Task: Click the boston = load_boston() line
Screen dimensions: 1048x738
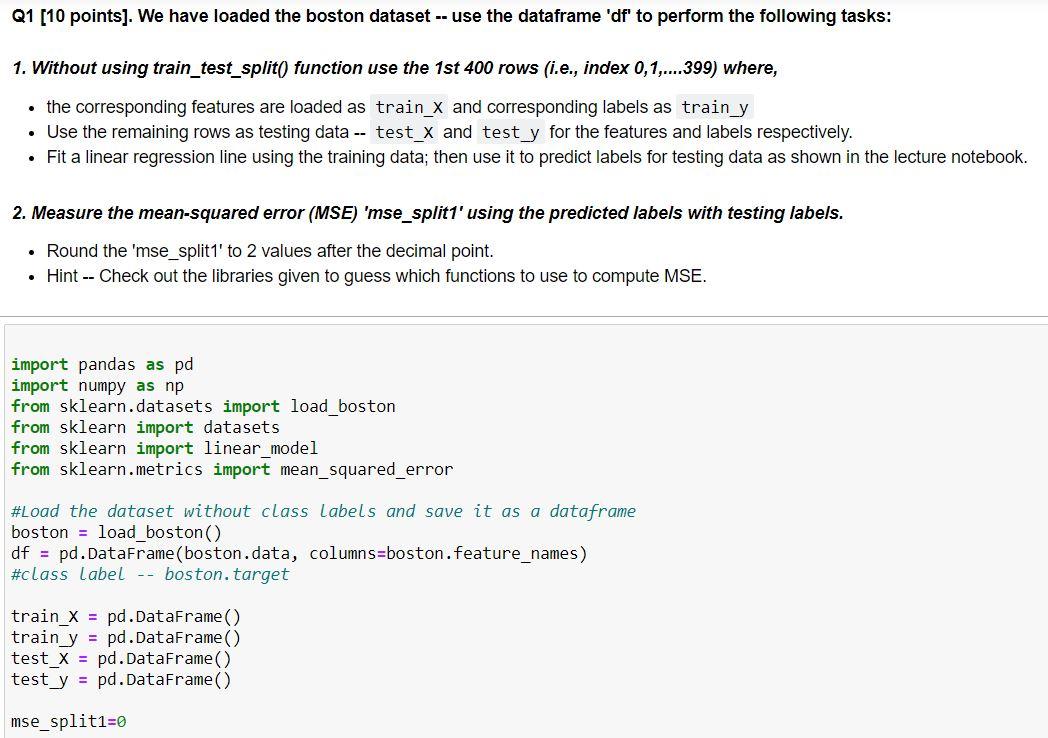Action: [x=116, y=532]
